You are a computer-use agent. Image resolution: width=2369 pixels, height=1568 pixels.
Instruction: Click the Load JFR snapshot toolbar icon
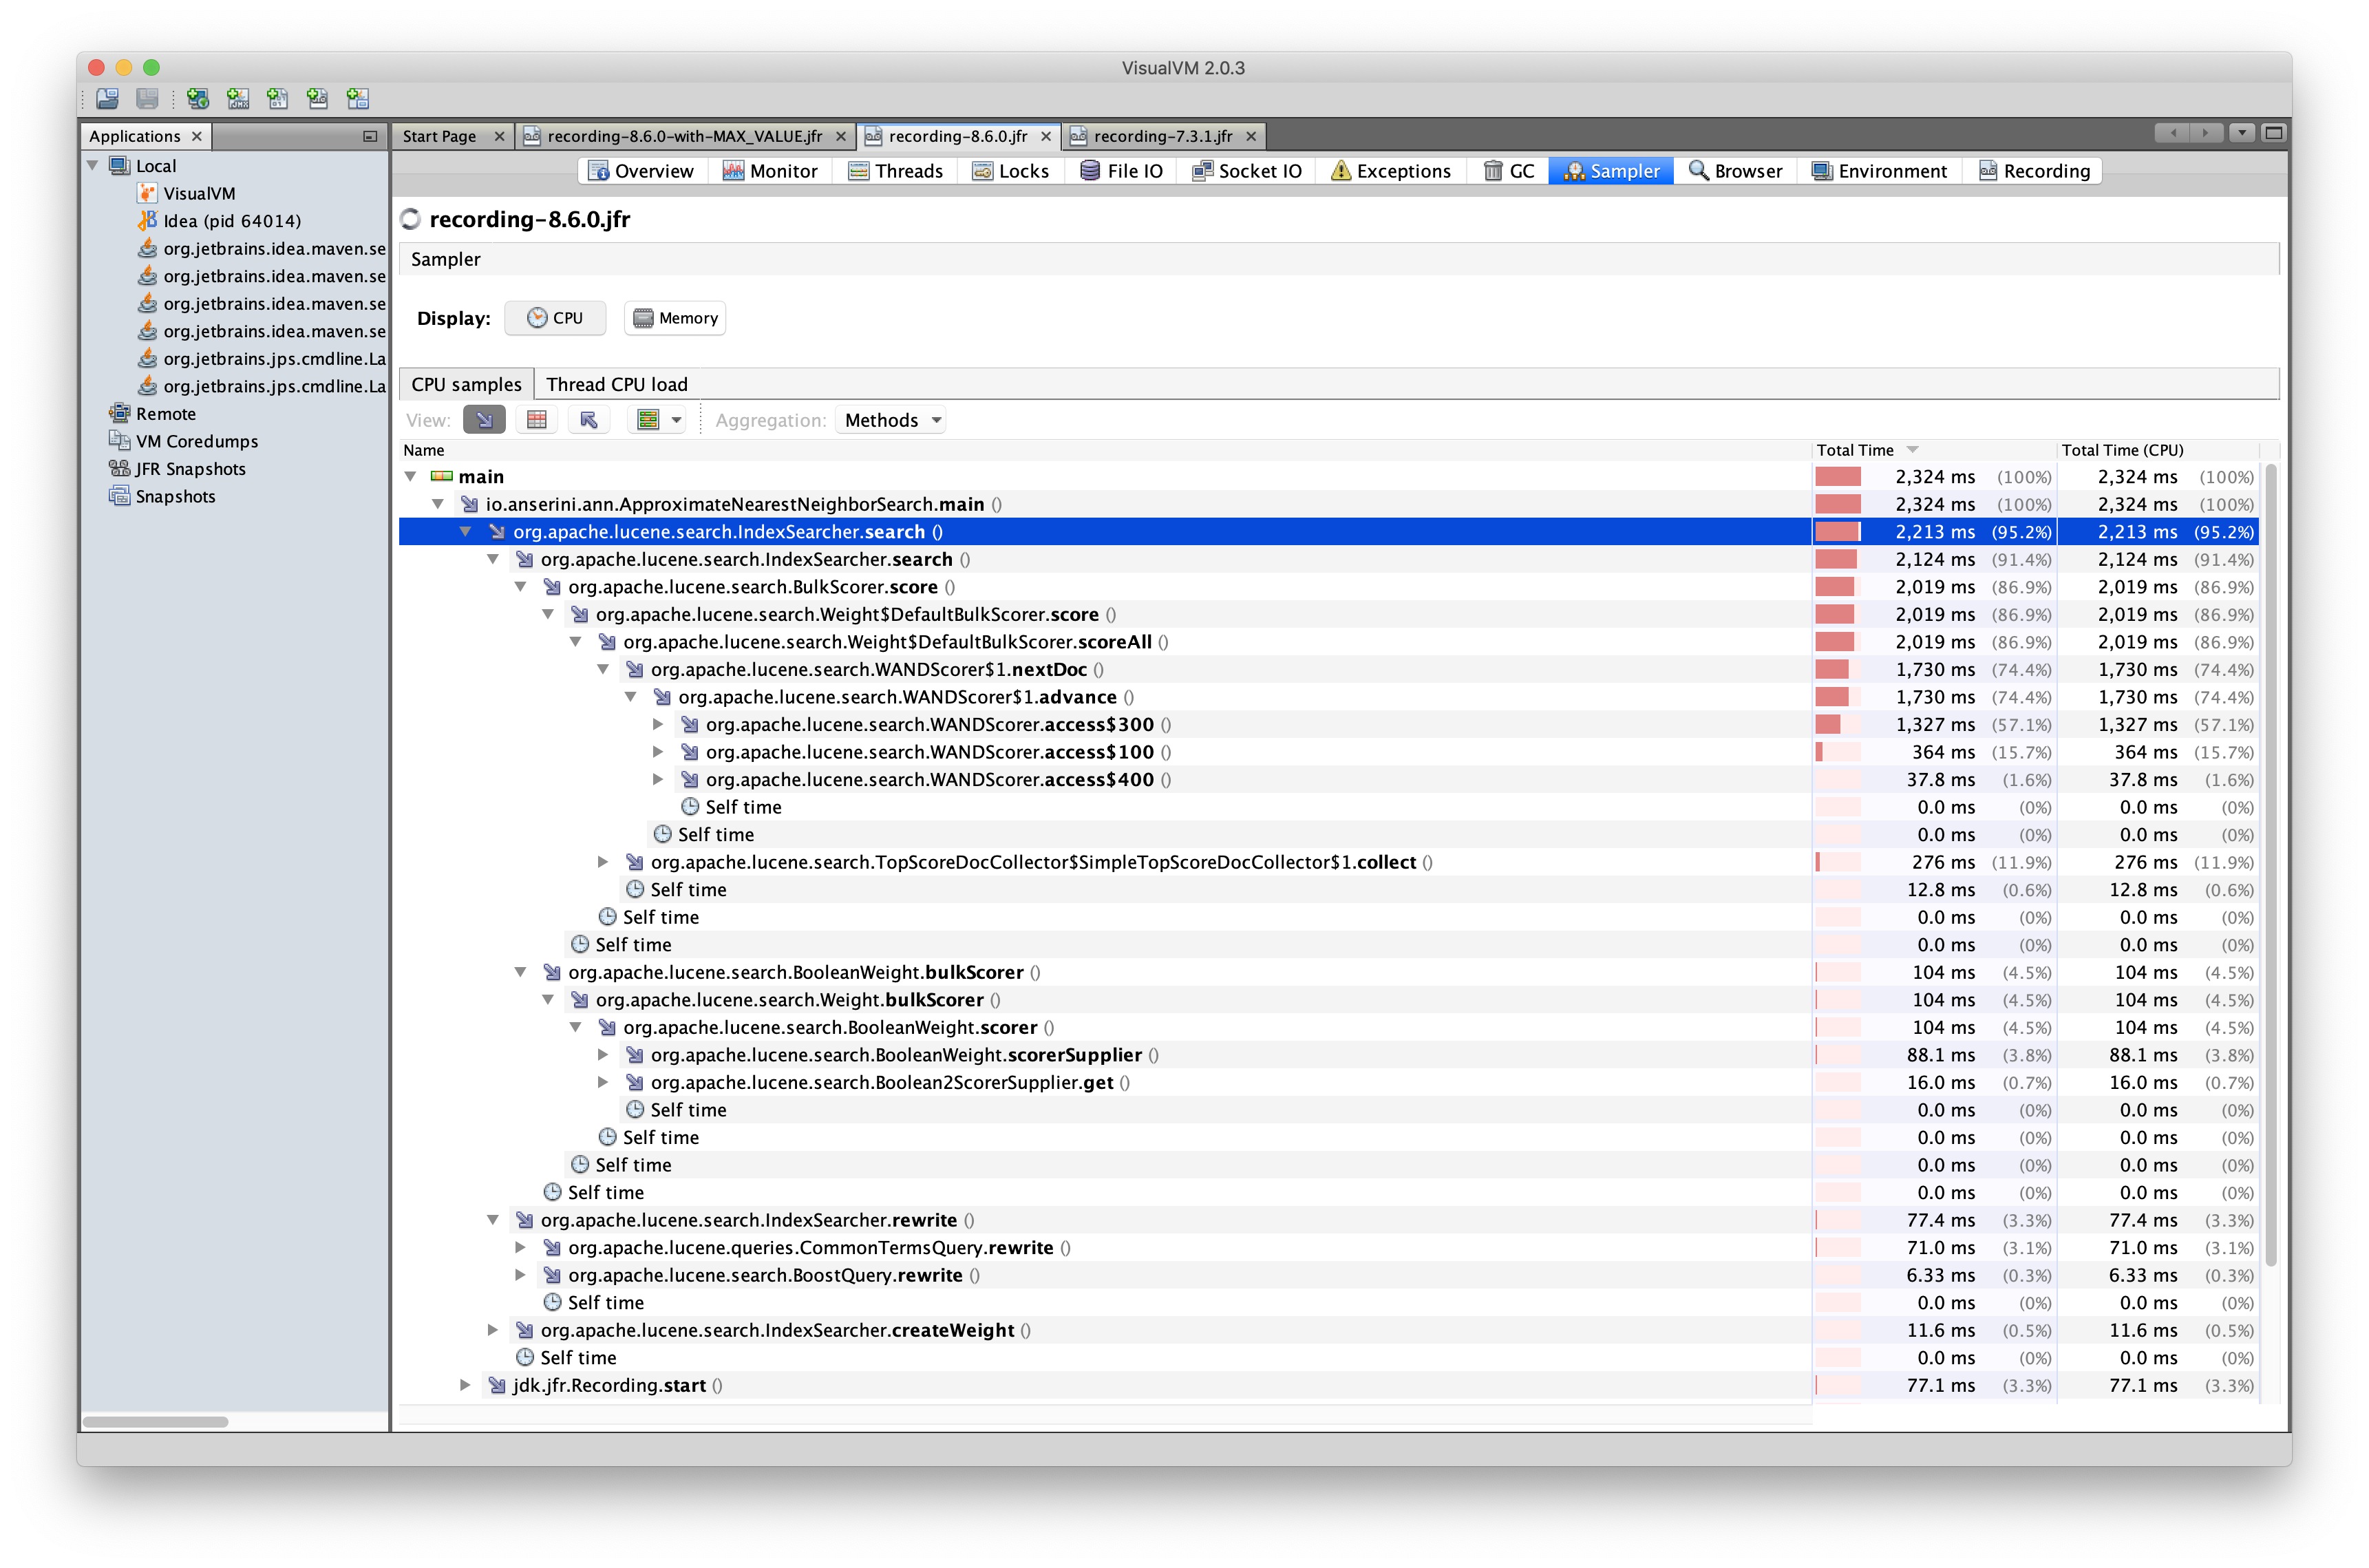click(x=318, y=98)
